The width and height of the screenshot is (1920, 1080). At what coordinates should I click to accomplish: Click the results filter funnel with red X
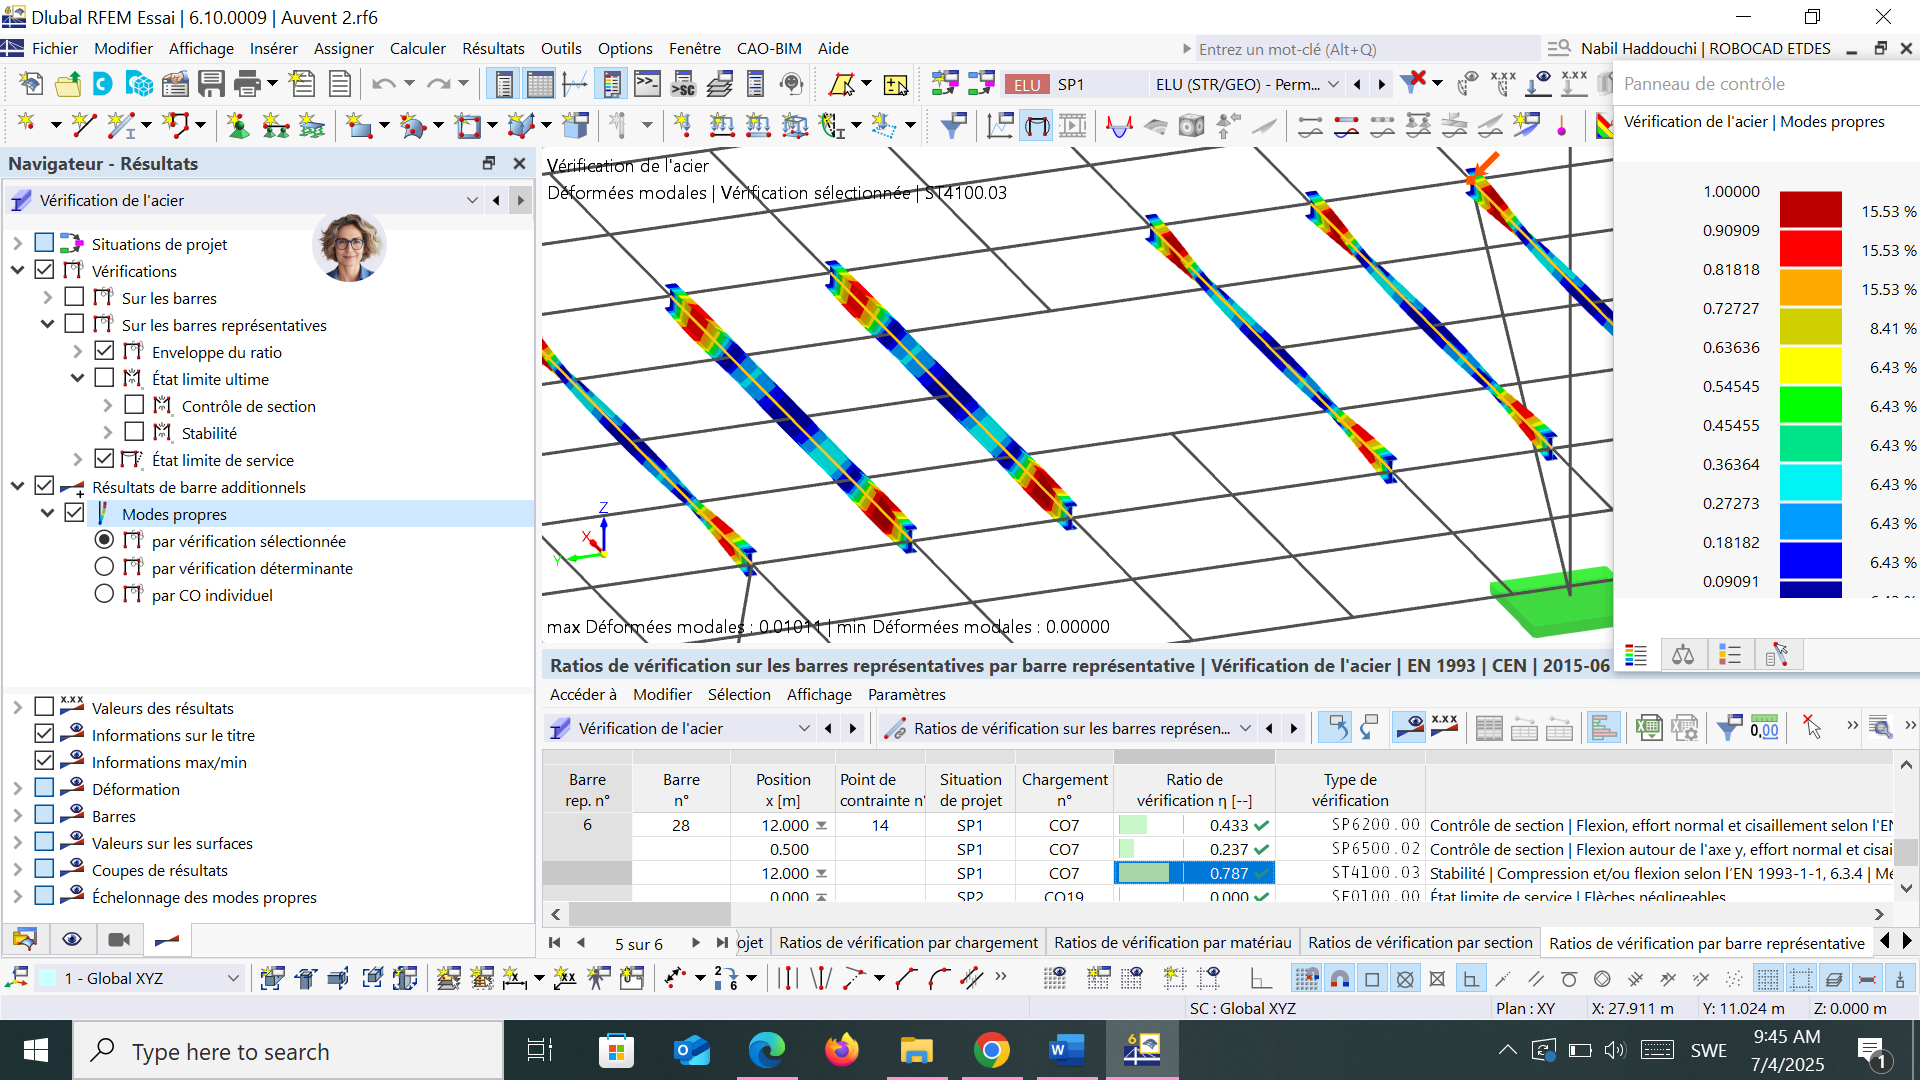1413,84
